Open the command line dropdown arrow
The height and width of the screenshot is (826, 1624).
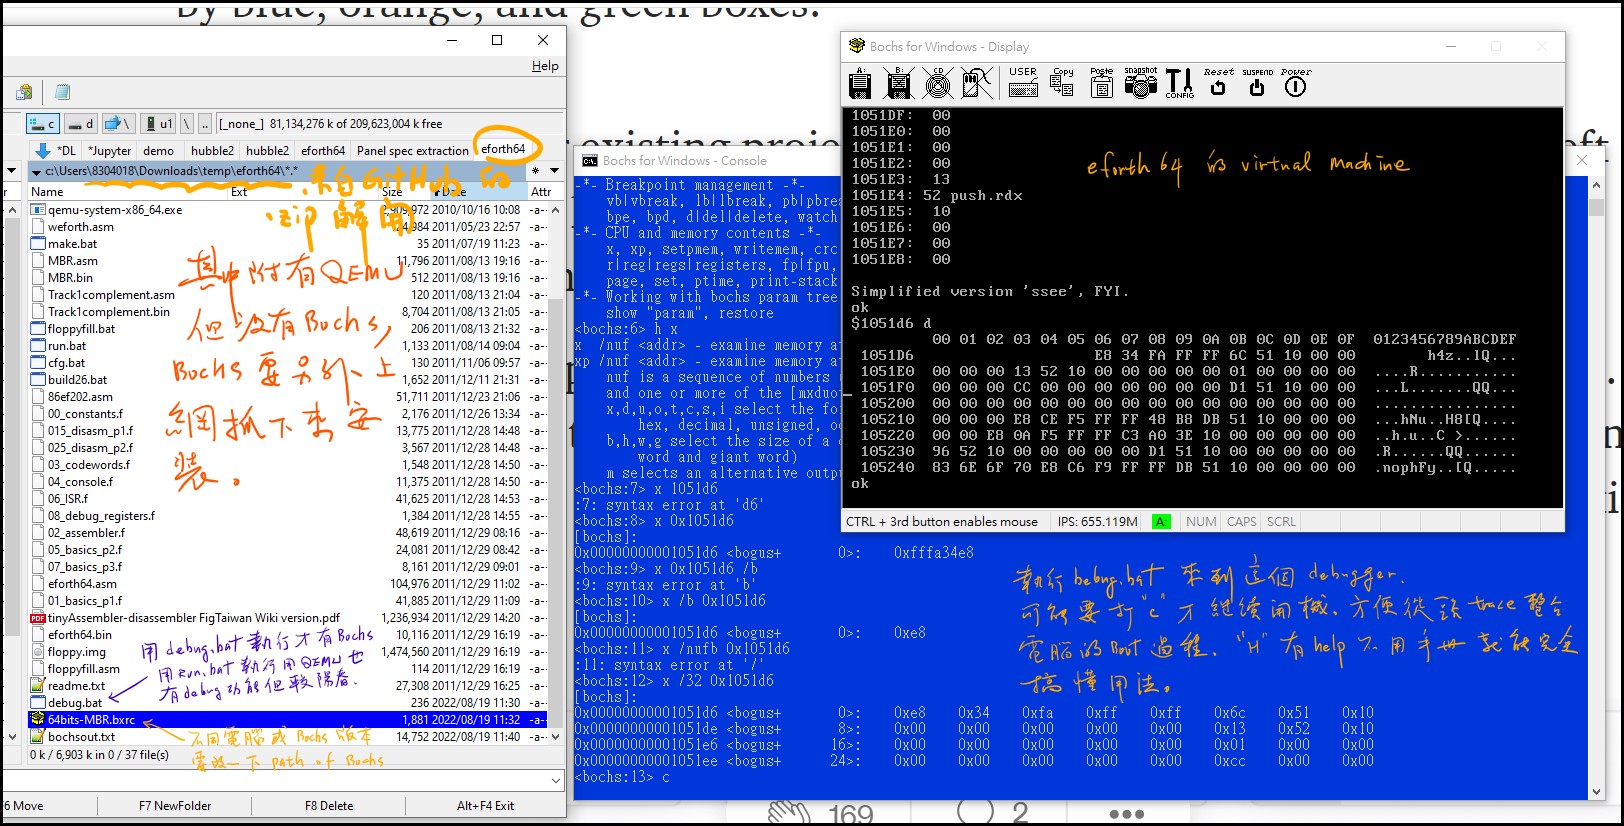[x=556, y=780]
